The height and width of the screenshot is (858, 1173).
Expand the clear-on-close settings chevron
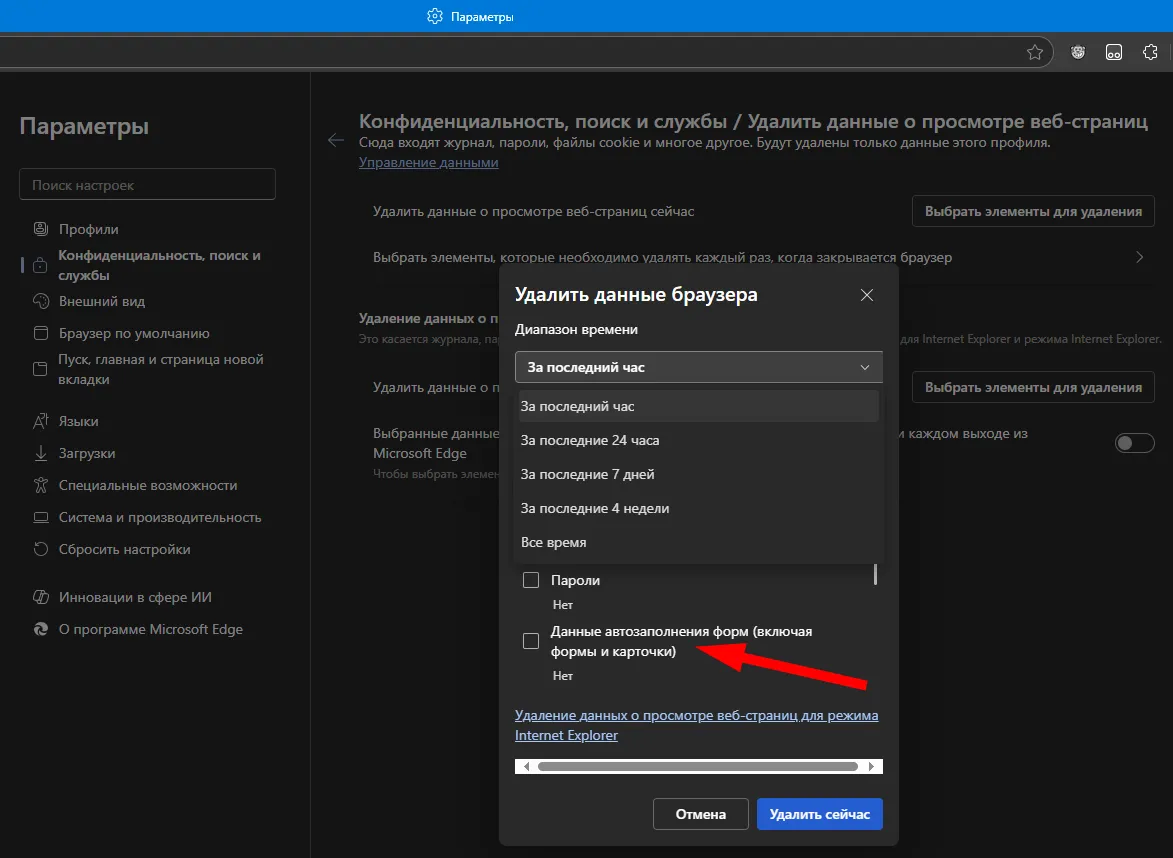1139,257
